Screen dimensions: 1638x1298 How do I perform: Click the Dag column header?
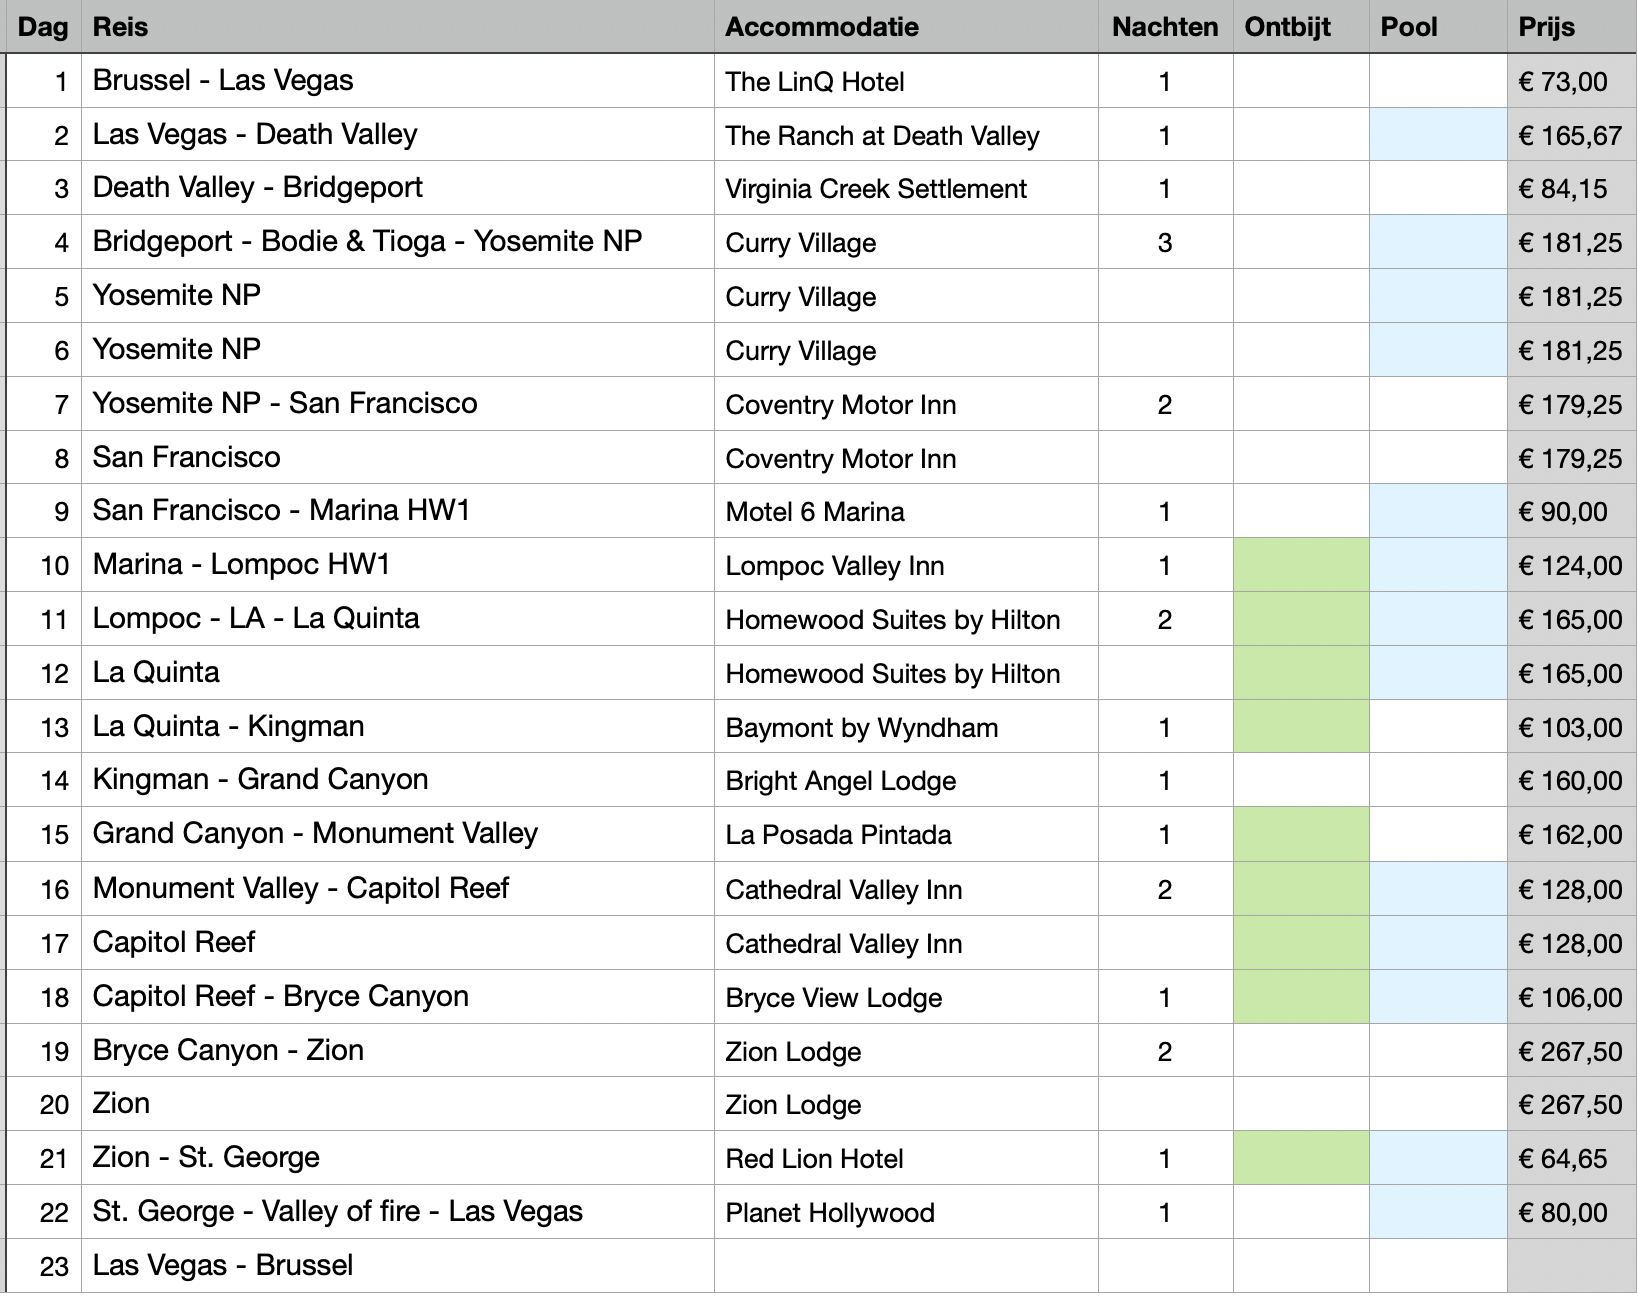tap(43, 27)
